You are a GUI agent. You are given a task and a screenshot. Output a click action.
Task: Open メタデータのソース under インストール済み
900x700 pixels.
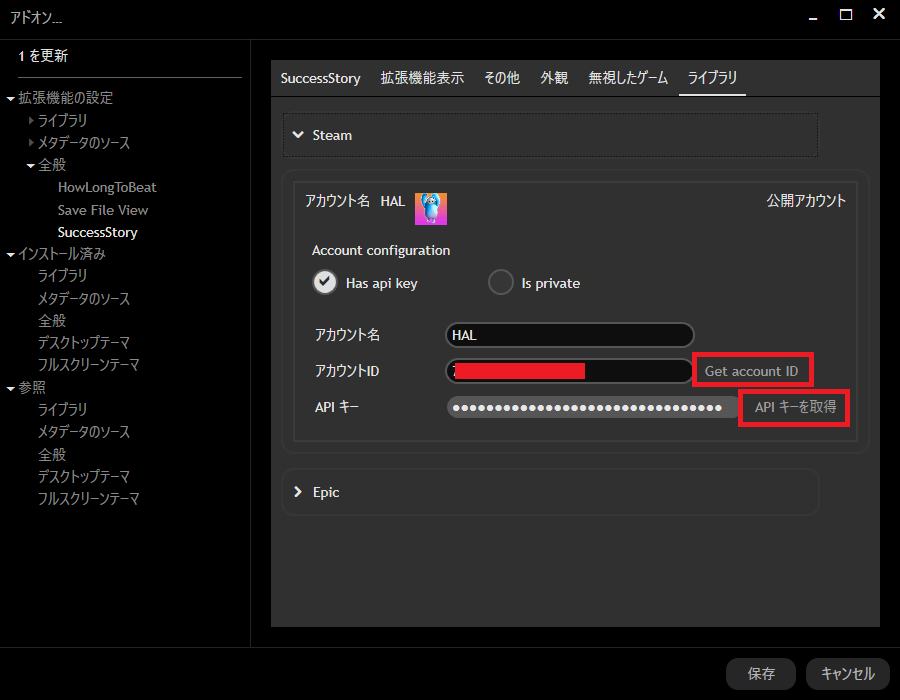pyautogui.click(x=84, y=298)
